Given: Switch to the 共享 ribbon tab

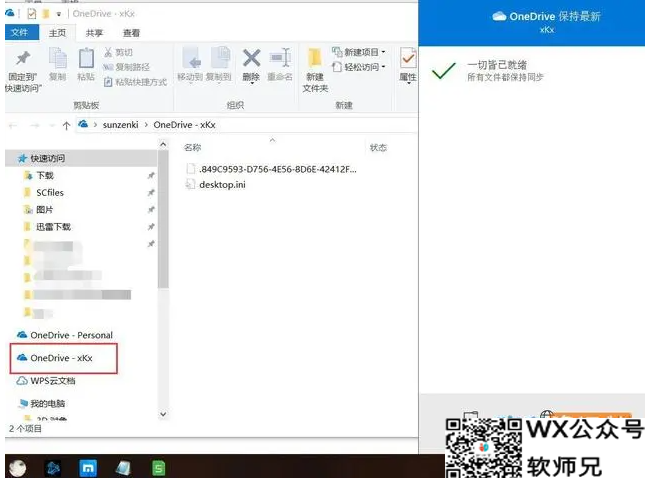Looking at the screenshot, I should click(94, 33).
